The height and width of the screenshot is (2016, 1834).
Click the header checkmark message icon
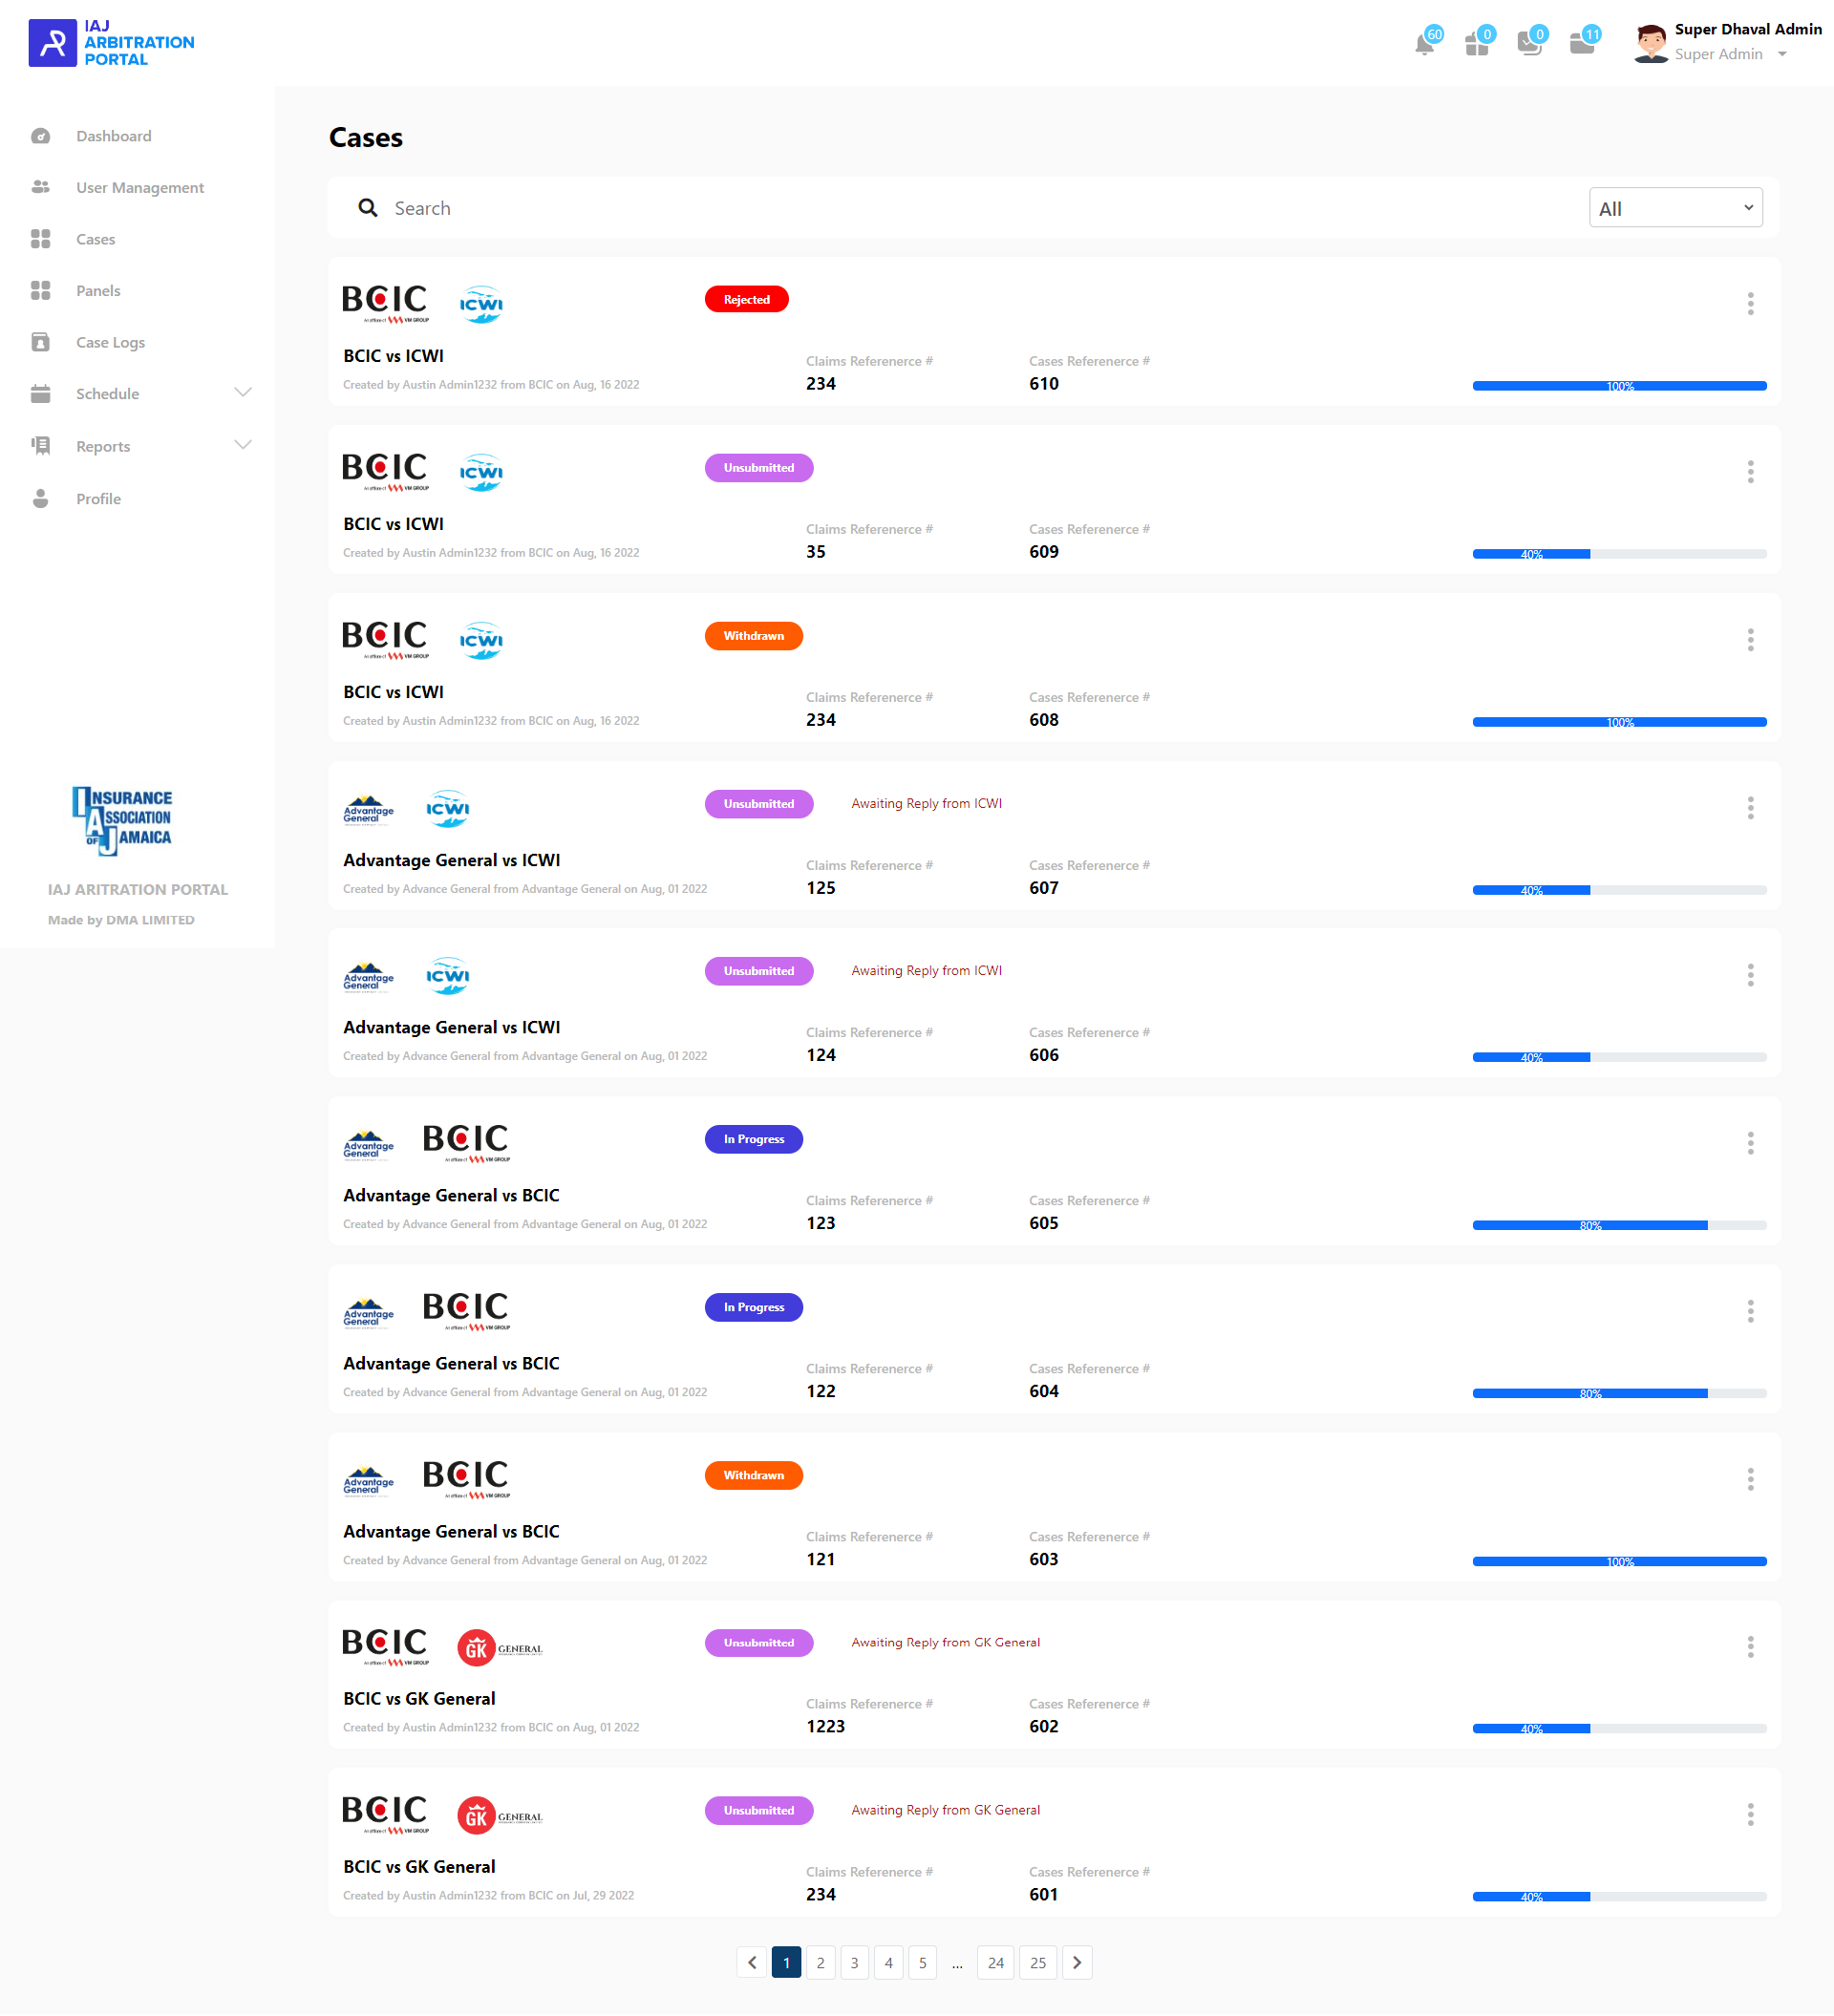point(1528,44)
